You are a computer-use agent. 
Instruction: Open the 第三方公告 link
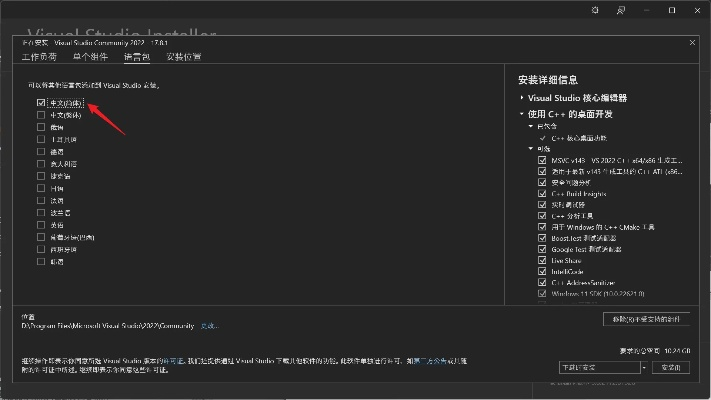pyautogui.click(x=430, y=361)
